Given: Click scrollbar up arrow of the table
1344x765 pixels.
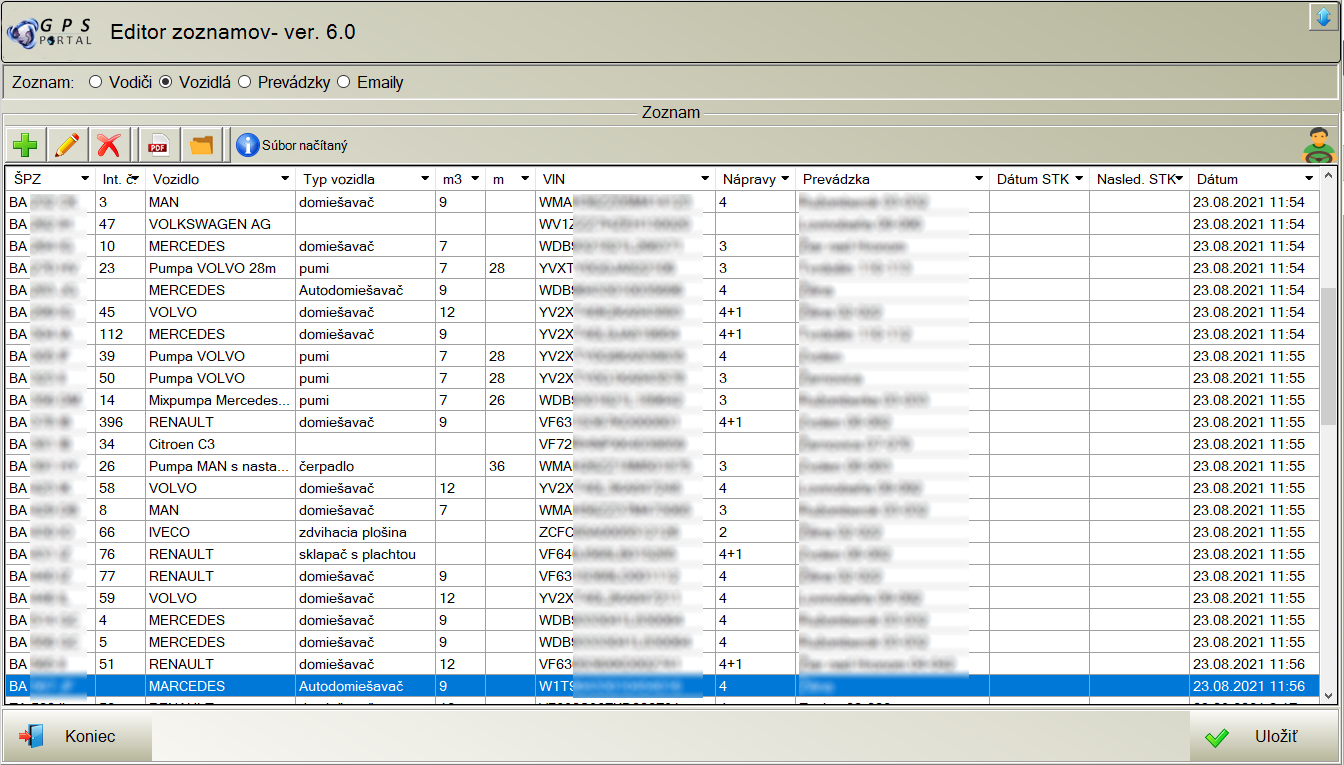Looking at the screenshot, I should click(1329, 177).
